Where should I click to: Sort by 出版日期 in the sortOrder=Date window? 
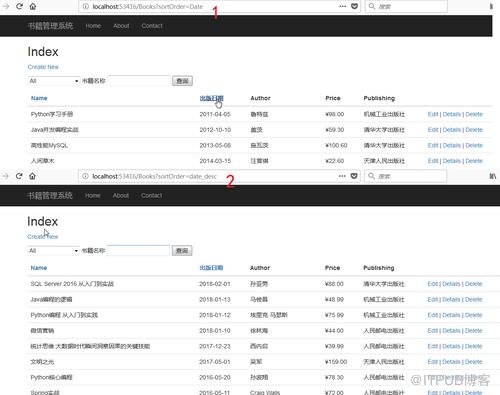(211, 98)
